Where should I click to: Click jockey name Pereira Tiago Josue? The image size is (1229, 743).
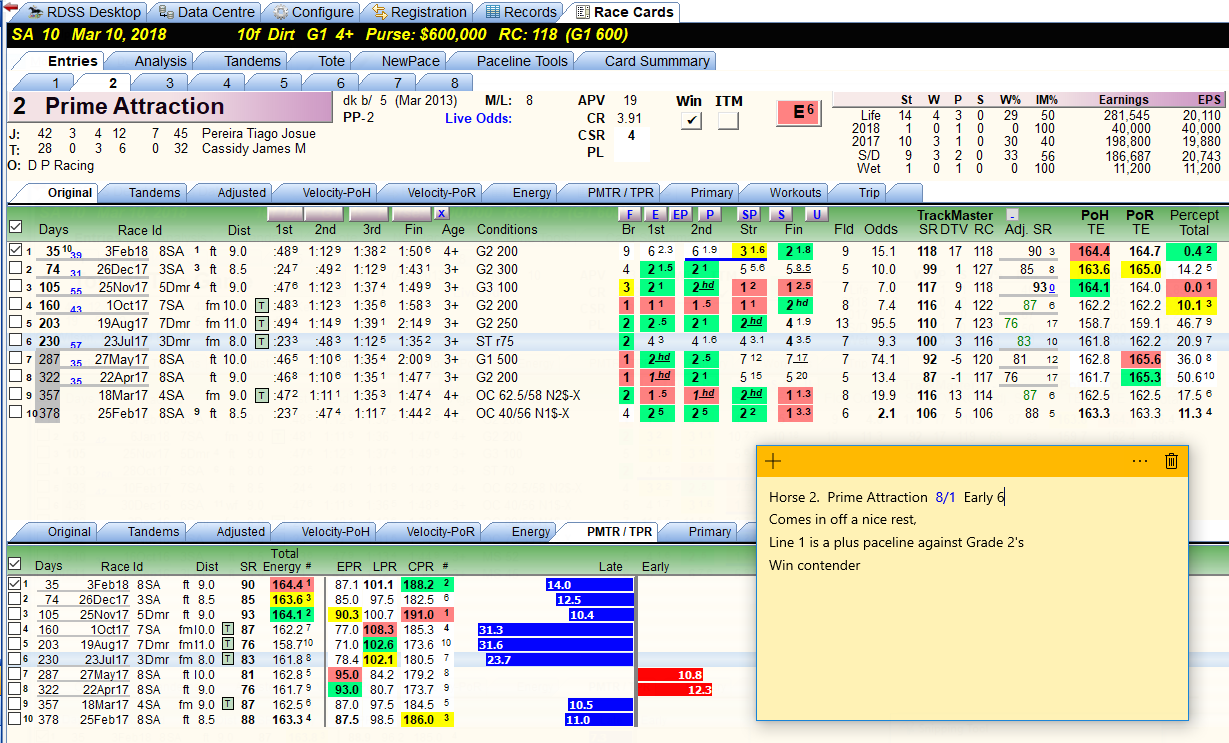tap(259, 133)
